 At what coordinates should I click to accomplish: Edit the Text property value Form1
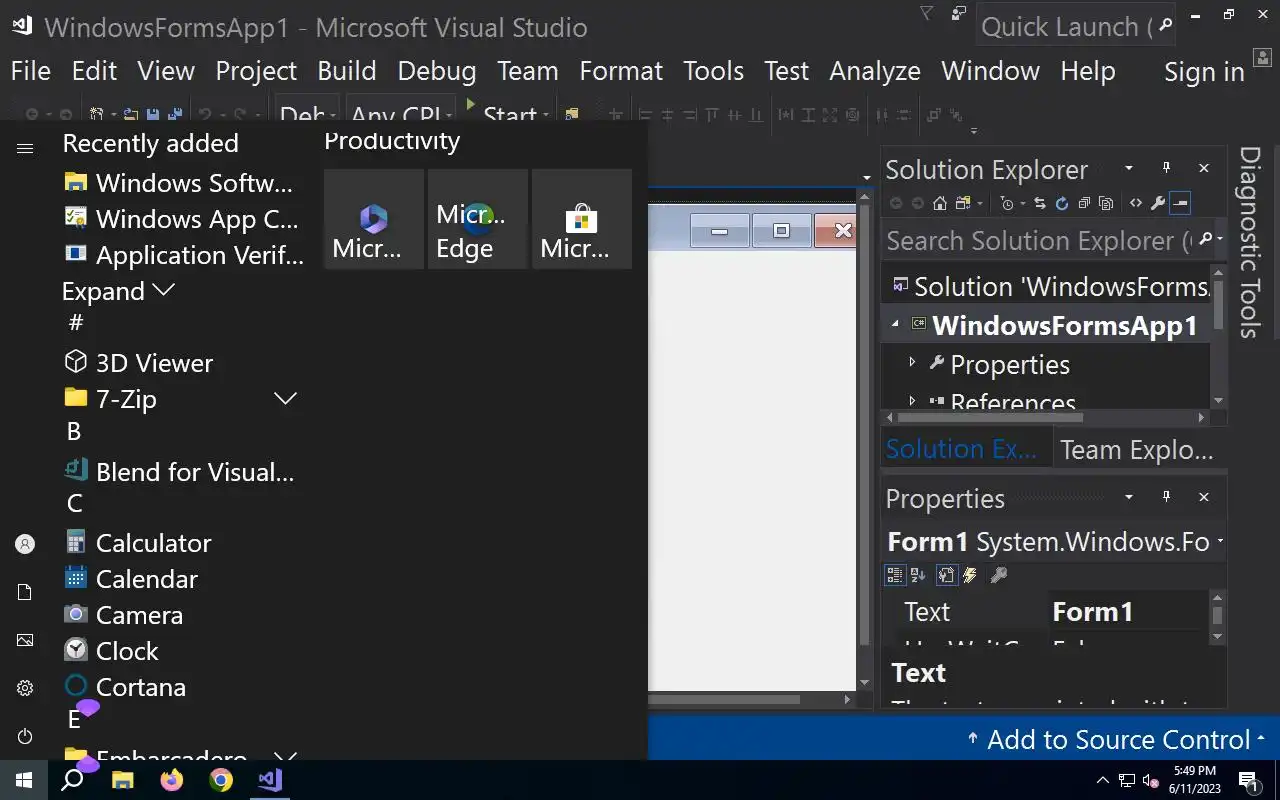pos(1127,611)
